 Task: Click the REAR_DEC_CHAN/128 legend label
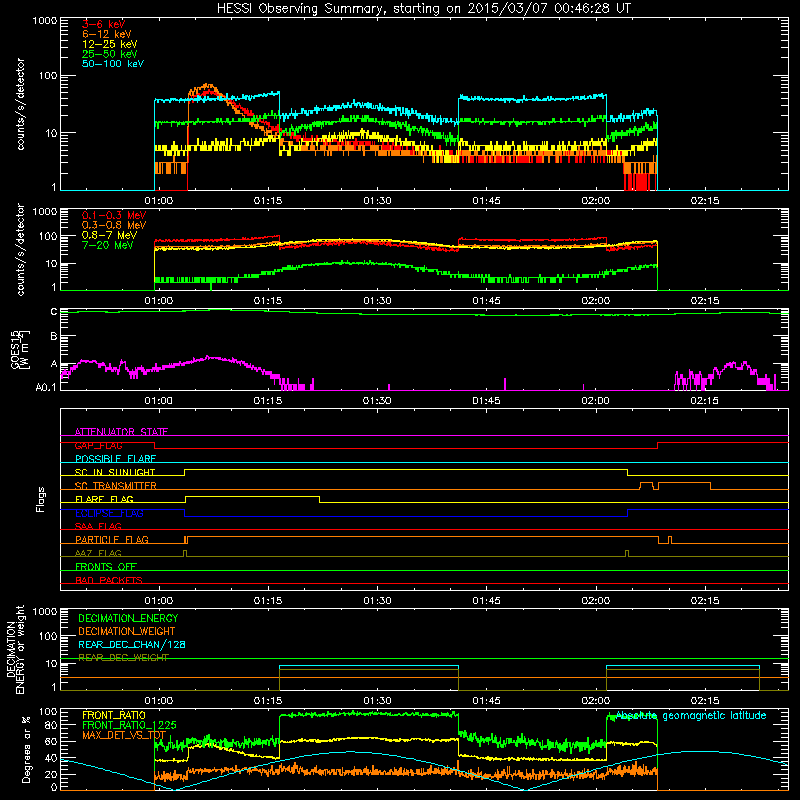(x=132, y=644)
